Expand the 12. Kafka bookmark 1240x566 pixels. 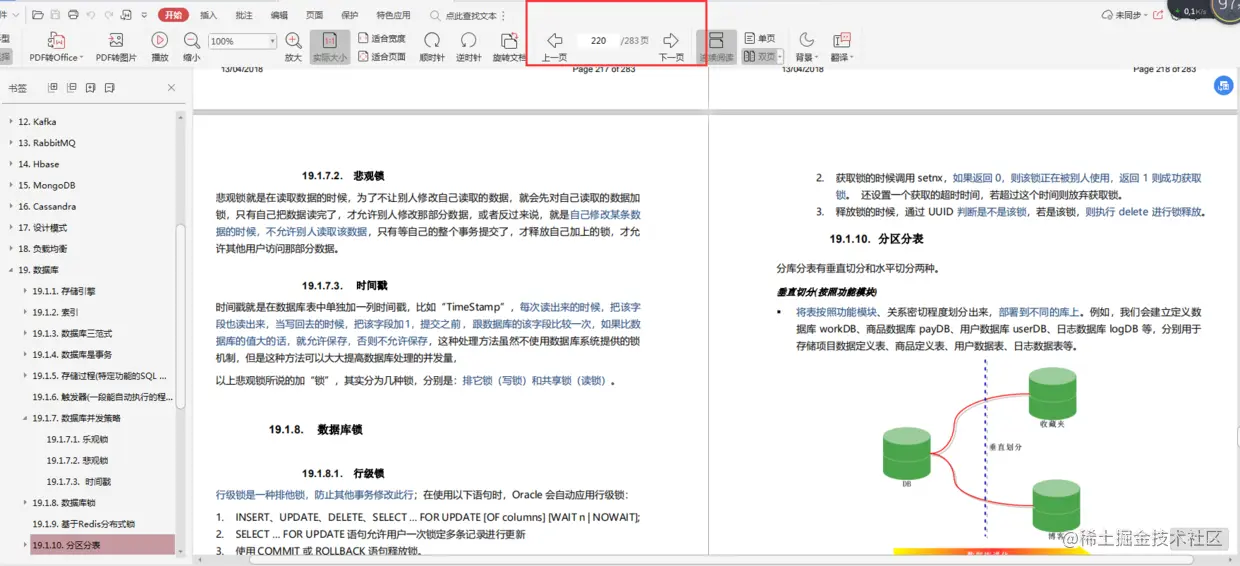pos(11,122)
